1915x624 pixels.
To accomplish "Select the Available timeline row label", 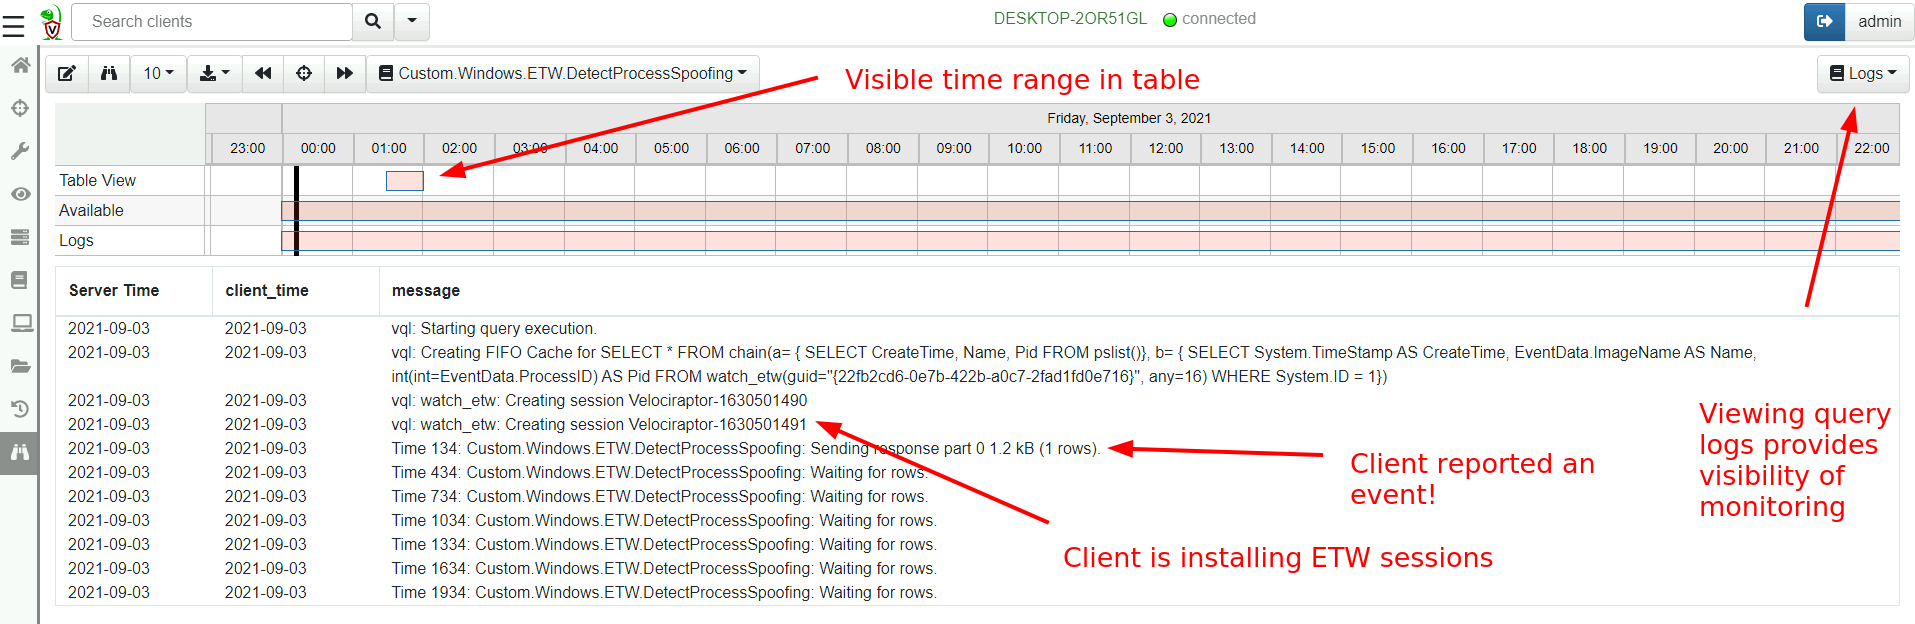I will point(91,210).
